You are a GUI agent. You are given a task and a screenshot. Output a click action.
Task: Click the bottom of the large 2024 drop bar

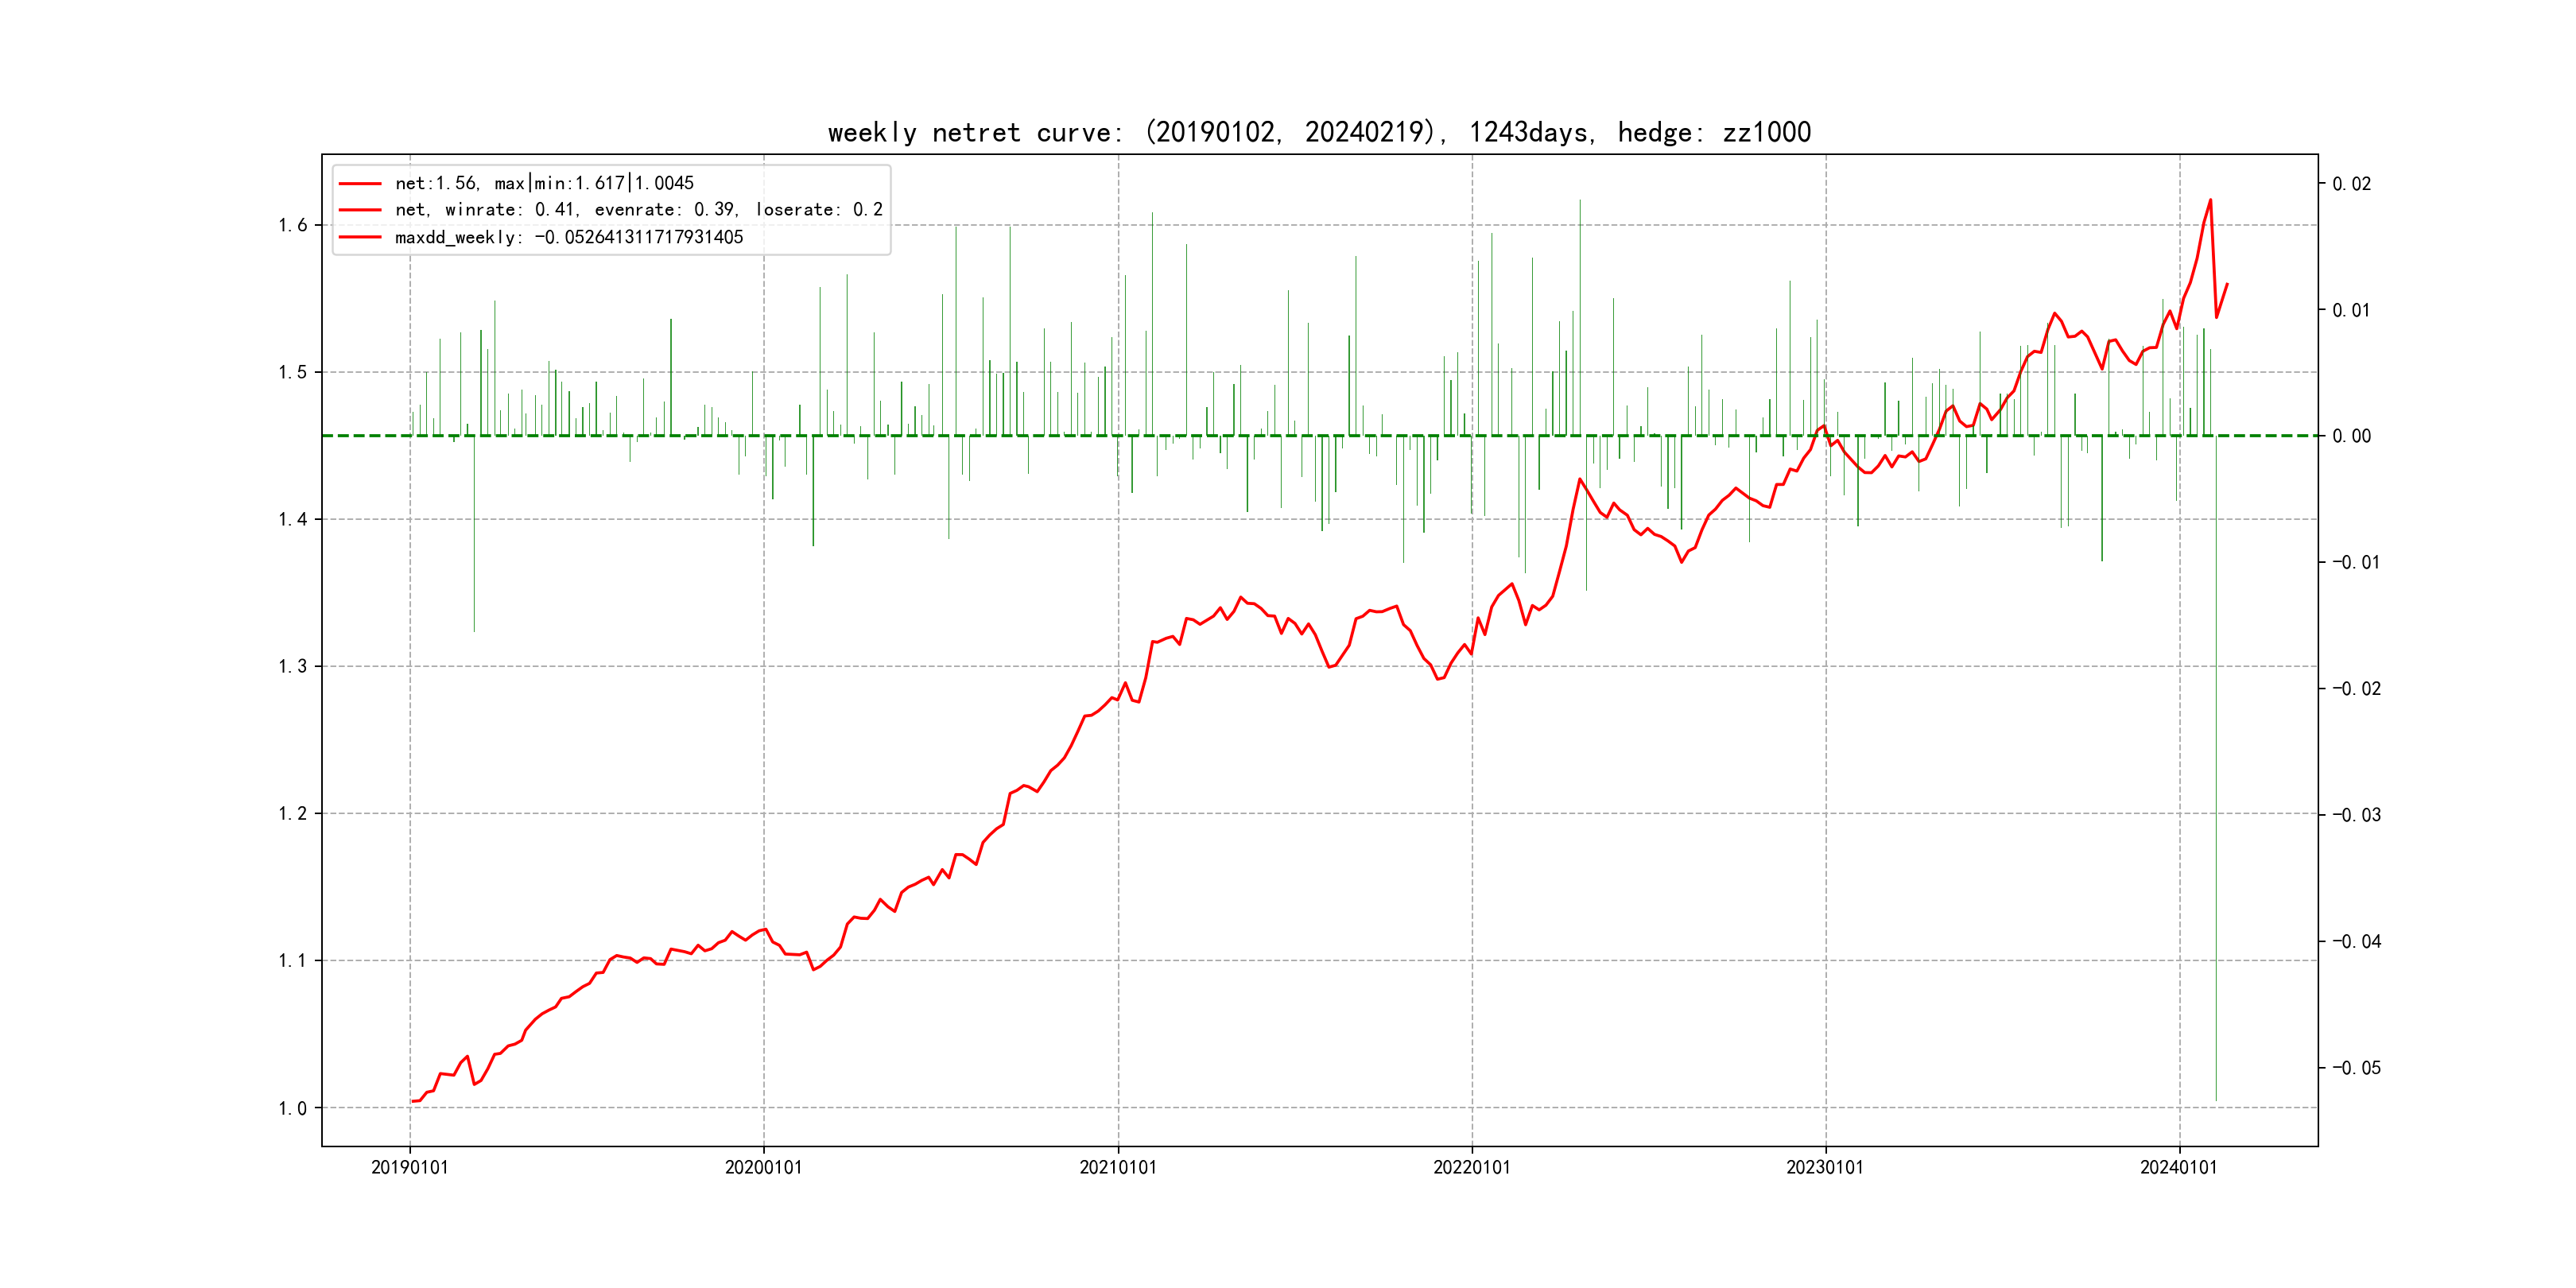(2216, 1100)
